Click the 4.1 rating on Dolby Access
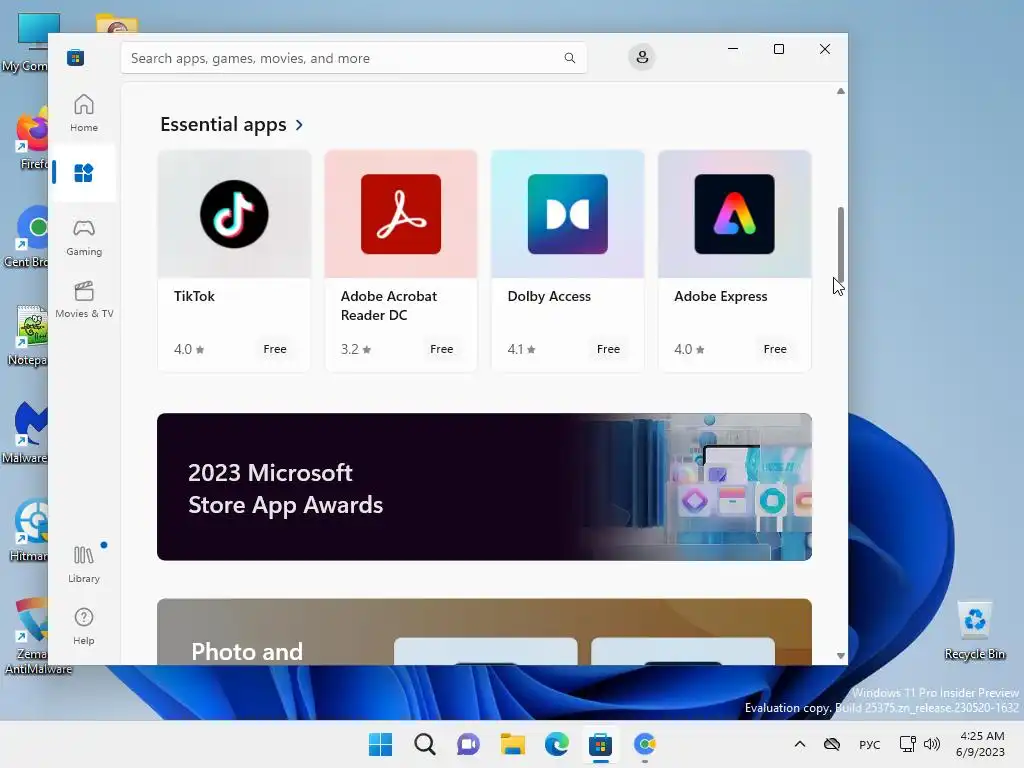The height and width of the screenshot is (768, 1024). (522, 349)
